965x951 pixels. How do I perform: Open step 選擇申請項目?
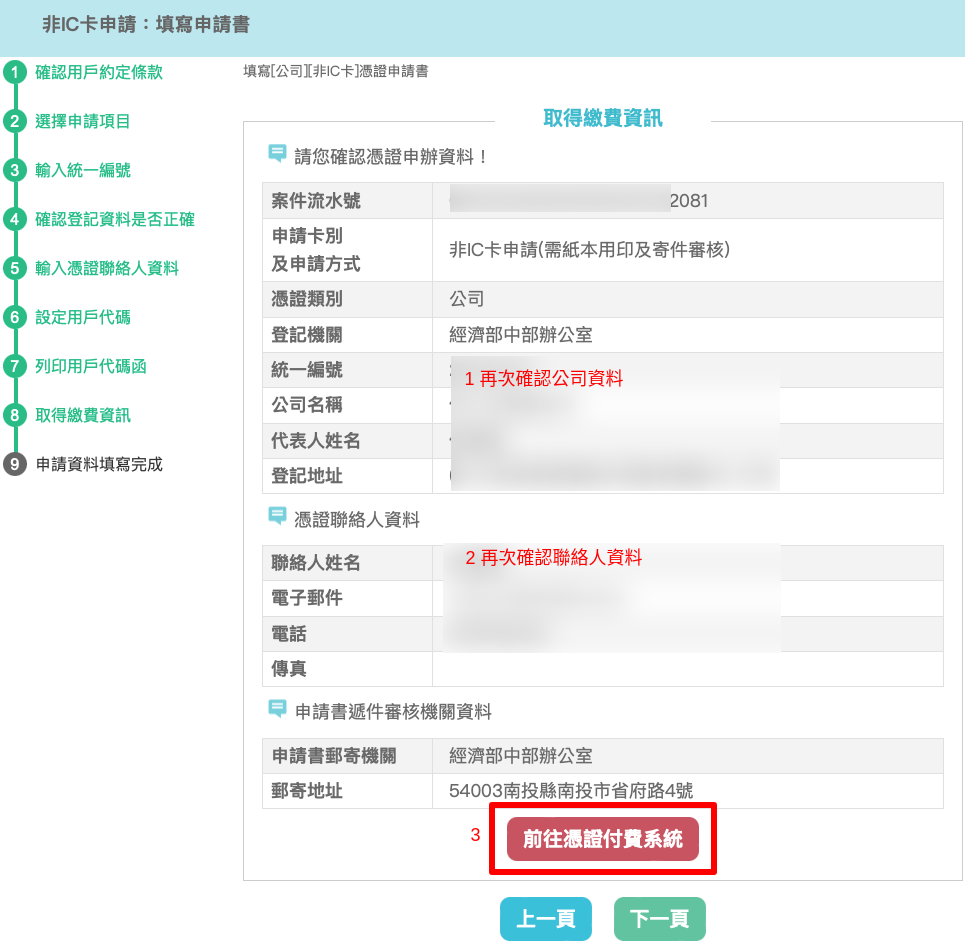click(x=82, y=121)
